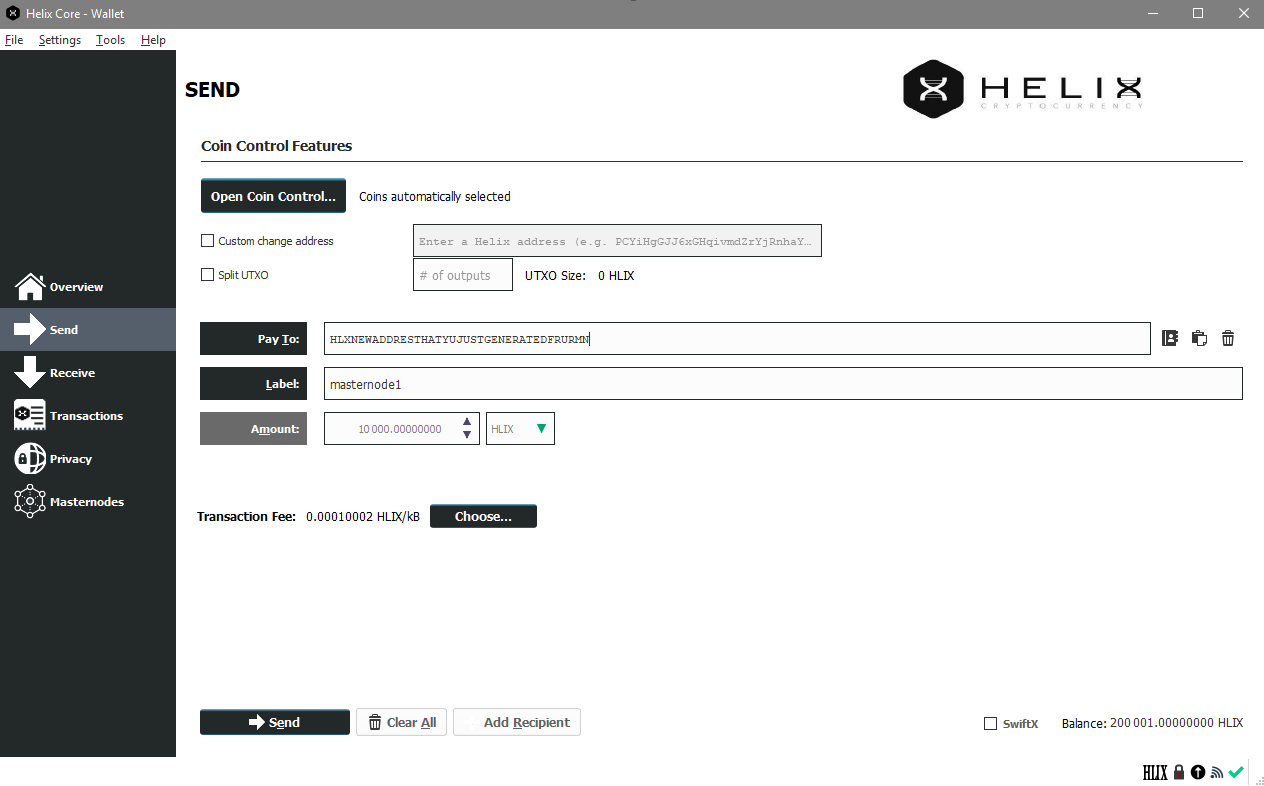This screenshot has height=786, width=1264.
Task: Click the Clear All button
Action: 402,722
